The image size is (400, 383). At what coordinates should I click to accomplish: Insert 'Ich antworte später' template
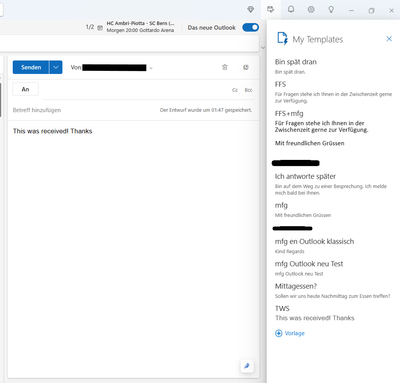[333, 184]
